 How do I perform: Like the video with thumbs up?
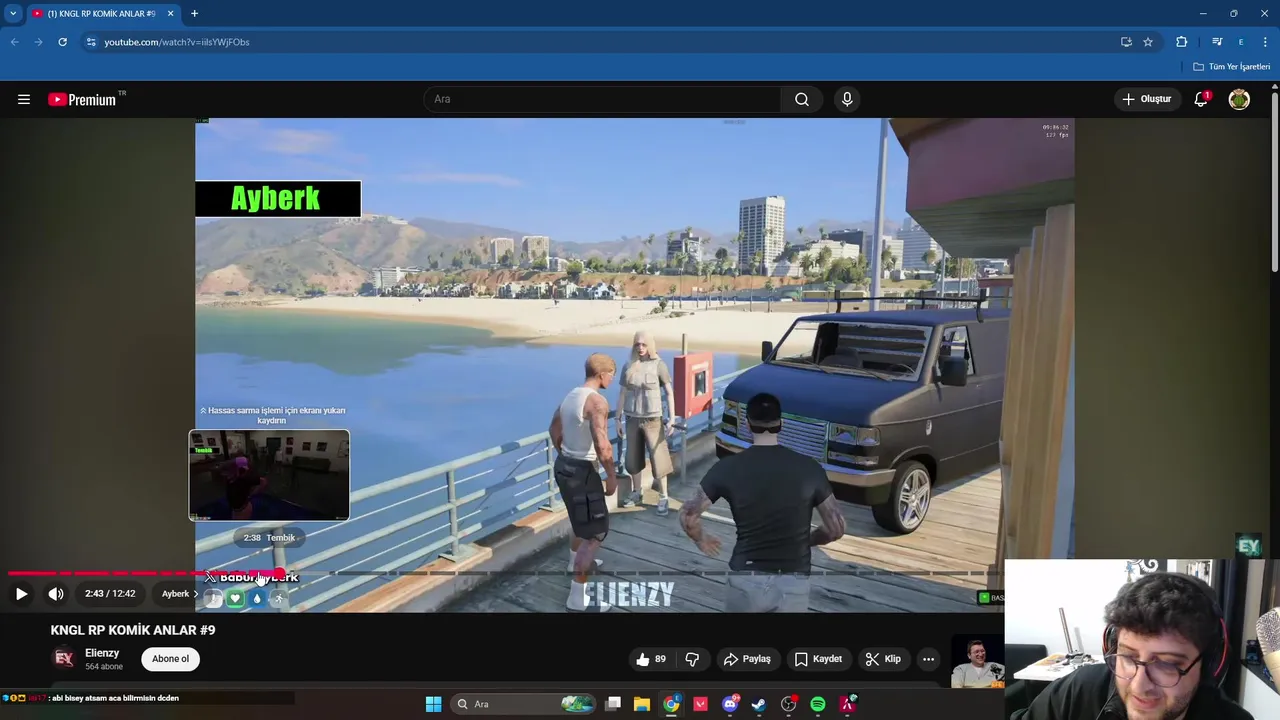point(650,659)
